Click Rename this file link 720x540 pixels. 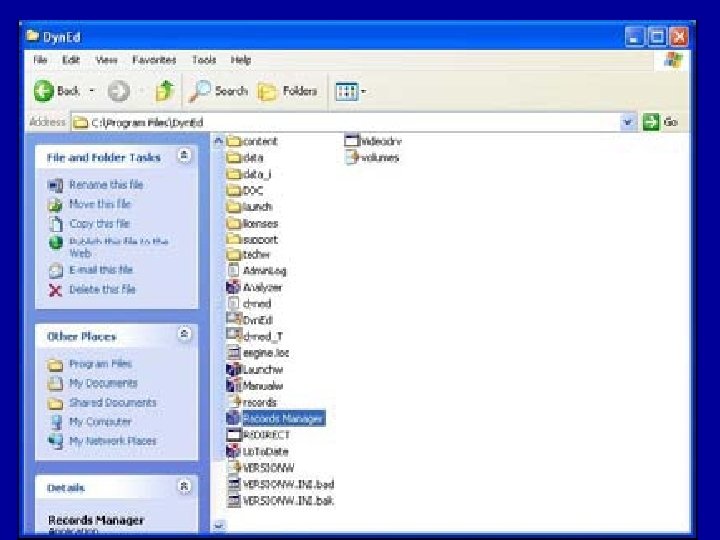(106, 185)
